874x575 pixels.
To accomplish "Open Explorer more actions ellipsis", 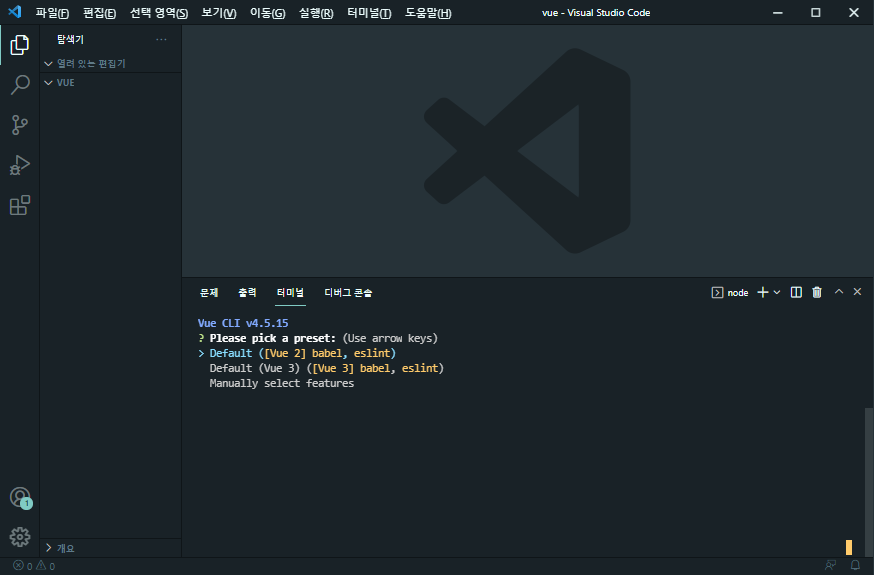I will pos(161,40).
